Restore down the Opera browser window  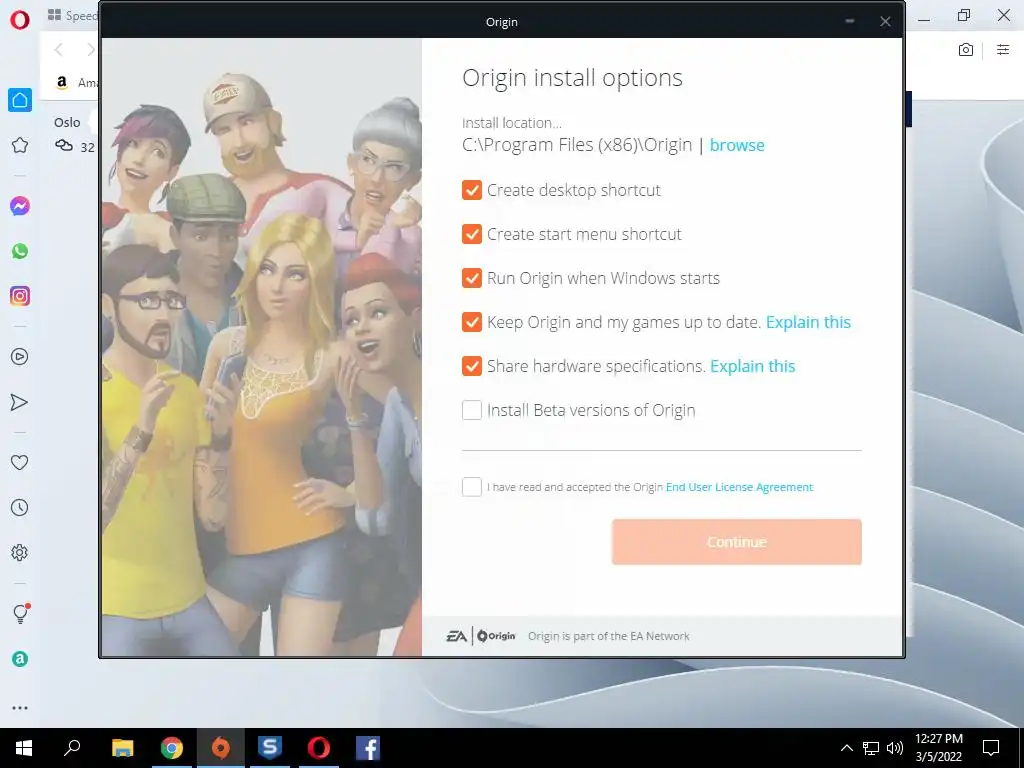964,15
